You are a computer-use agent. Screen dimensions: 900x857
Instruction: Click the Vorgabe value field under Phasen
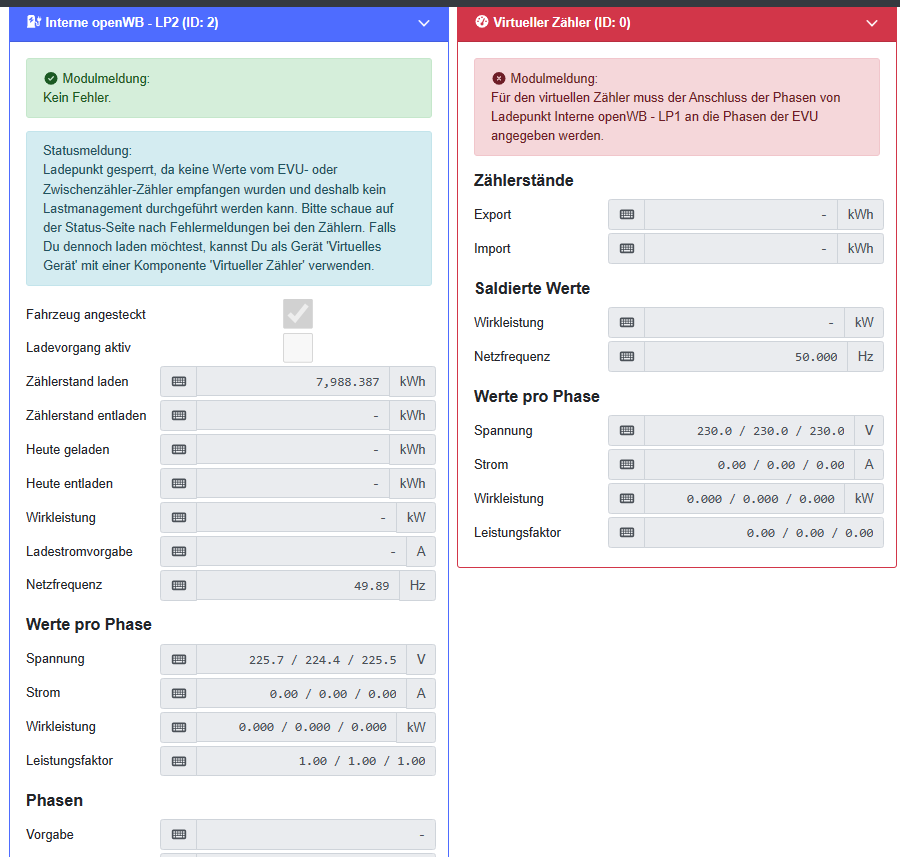(x=316, y=835)
